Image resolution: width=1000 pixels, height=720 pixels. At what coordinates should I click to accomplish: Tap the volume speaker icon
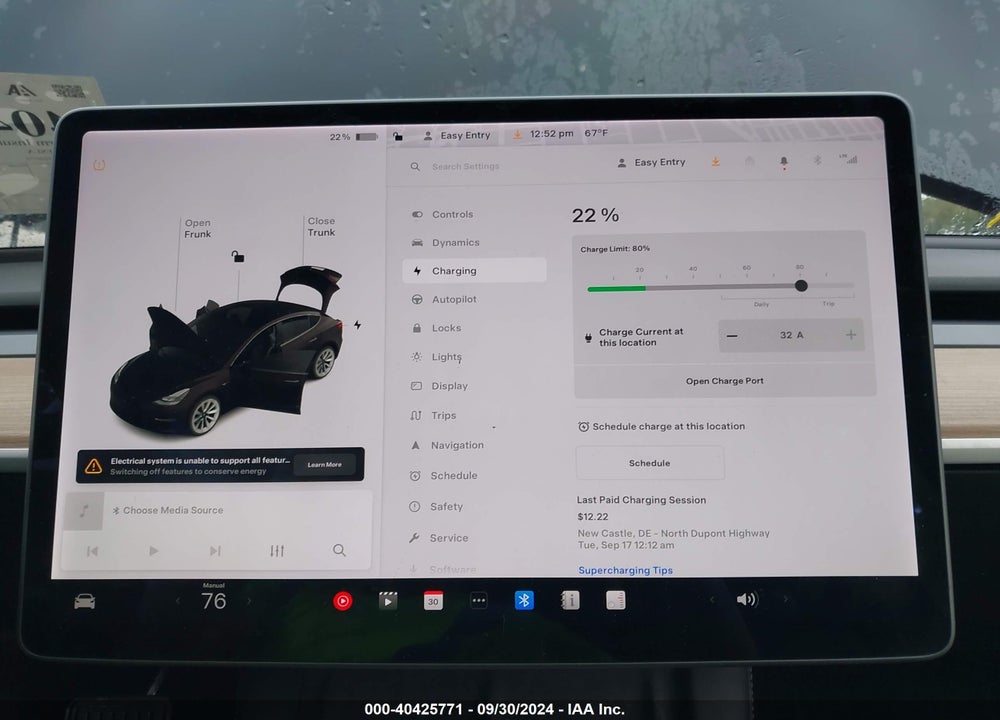pyautogui.click(x=746, y=599)
